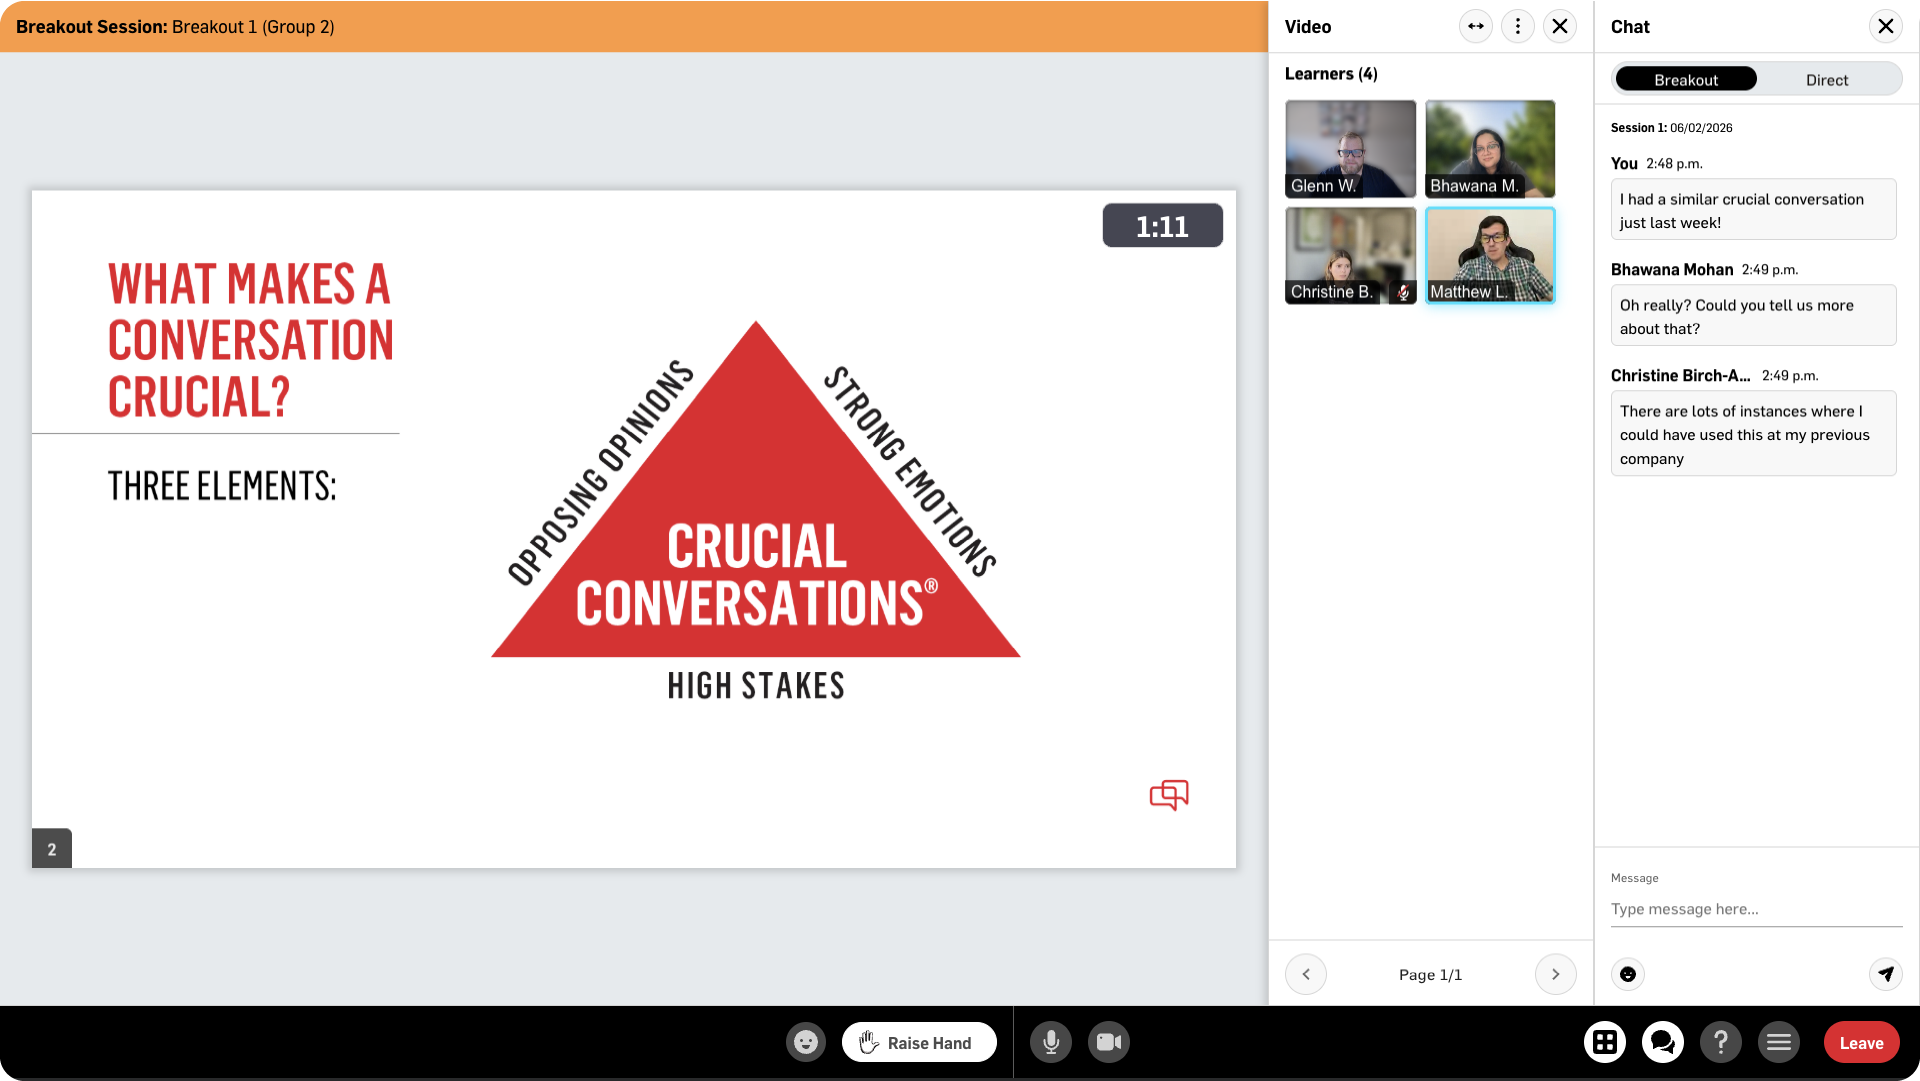Screen dimensions: 1920x1081
Task: Leave the breakout session
Action: pos(1861,1042)
